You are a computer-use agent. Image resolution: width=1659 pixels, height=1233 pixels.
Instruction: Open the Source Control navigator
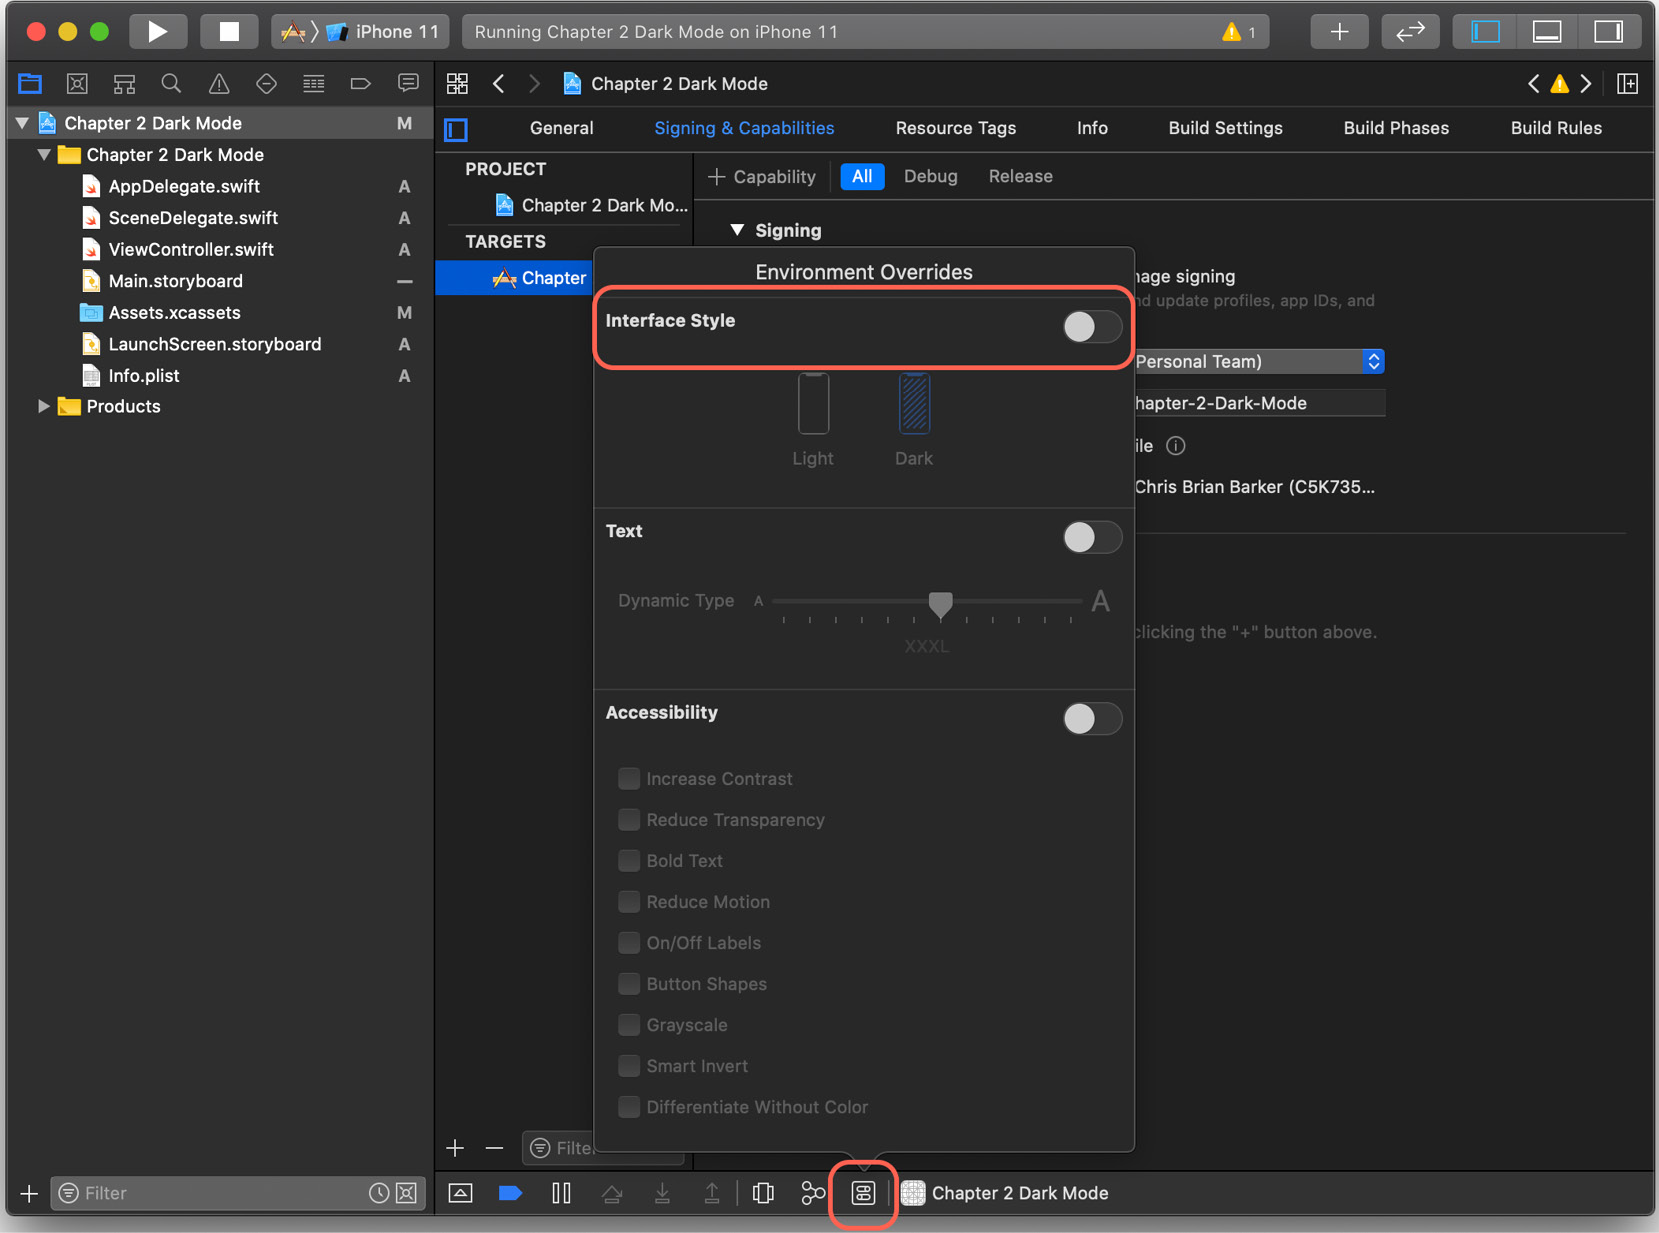tap(77, 84)
